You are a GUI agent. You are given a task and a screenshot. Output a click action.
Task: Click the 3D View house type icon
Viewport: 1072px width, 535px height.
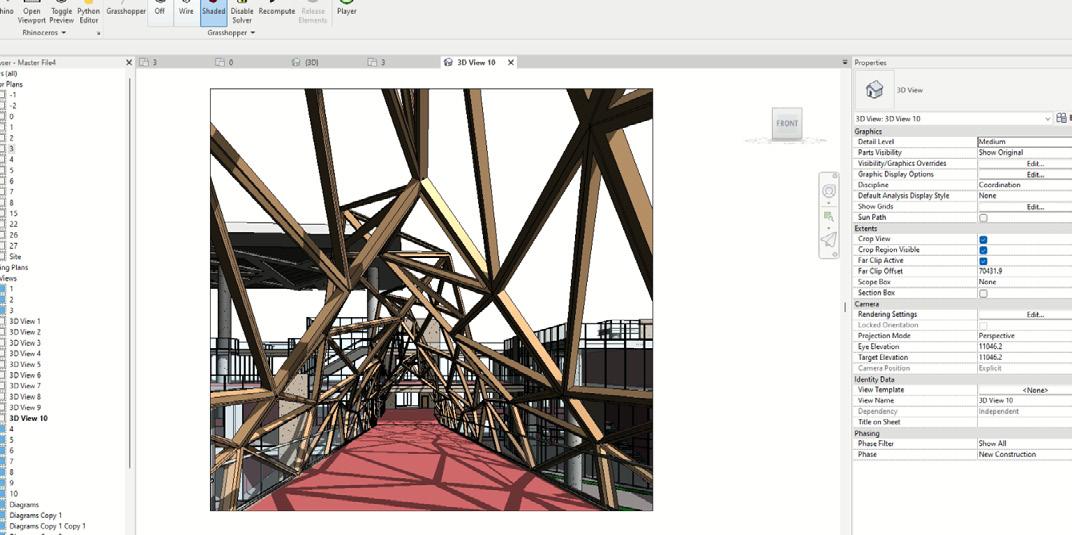(874, 90)
